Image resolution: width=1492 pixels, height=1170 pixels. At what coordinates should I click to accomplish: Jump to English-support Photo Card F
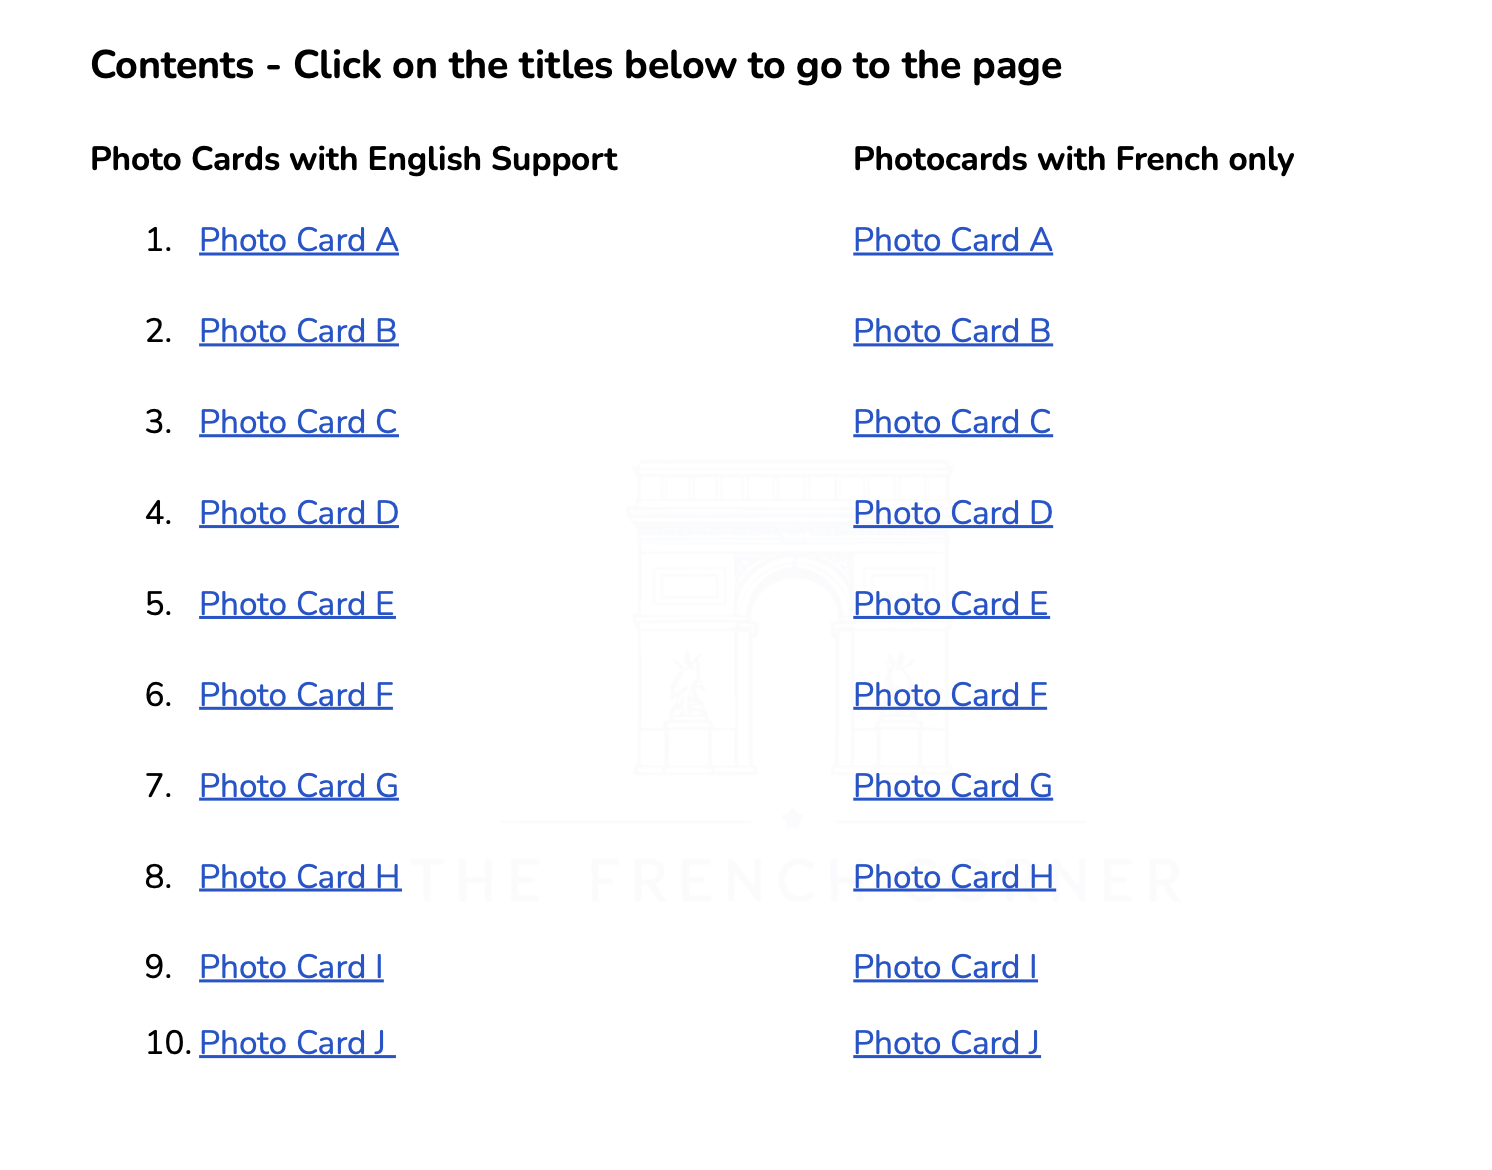296,696
